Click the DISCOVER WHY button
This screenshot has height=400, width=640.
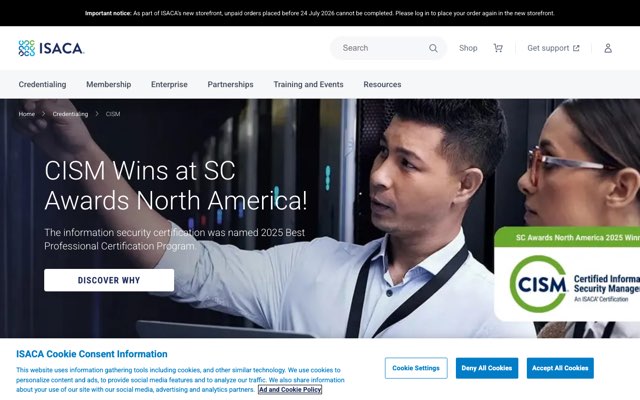[109, 280]
